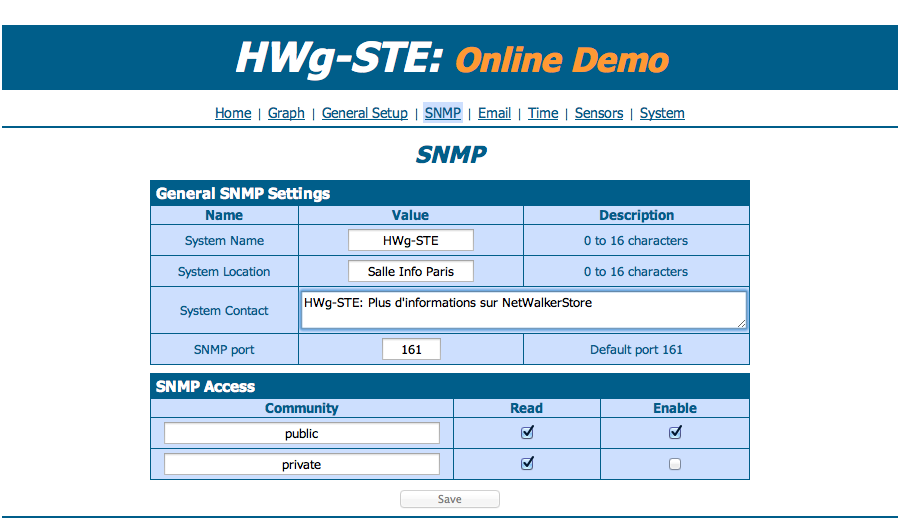
Task: Click the Name column header
Action: point(224,215)
